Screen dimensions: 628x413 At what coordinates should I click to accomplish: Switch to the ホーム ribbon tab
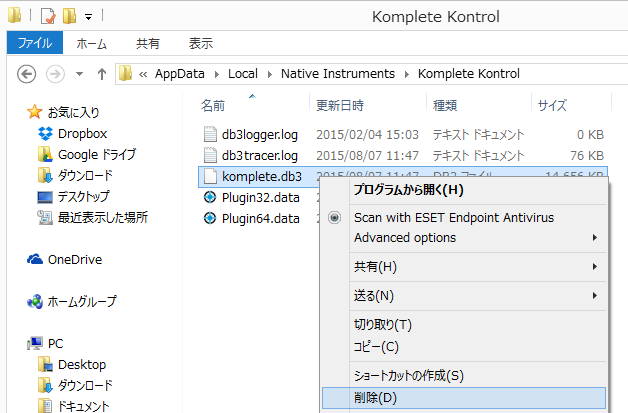point(92,43)
